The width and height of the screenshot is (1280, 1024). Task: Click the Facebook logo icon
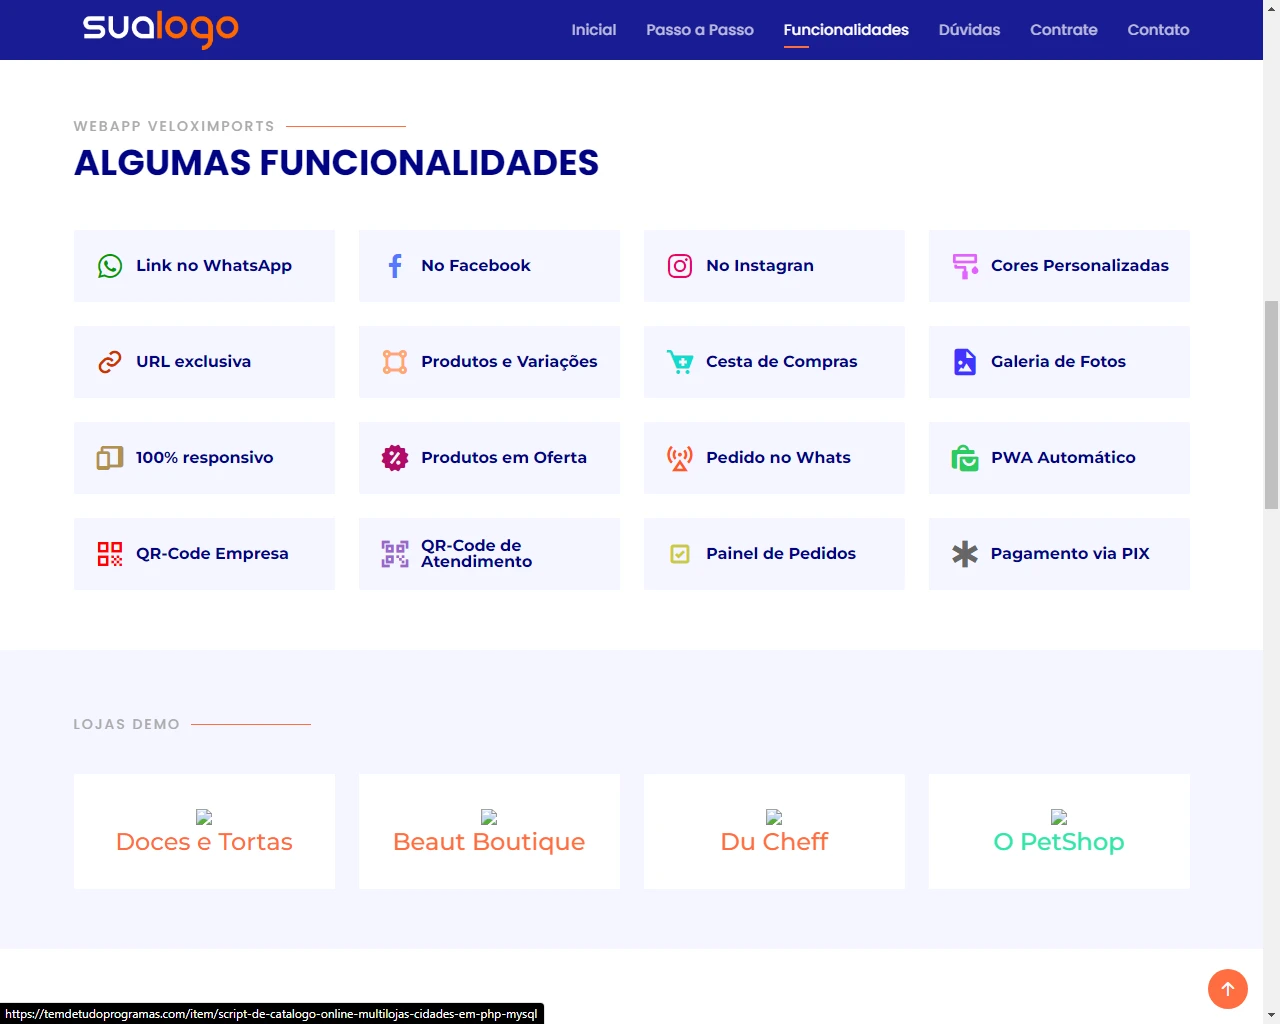[x=395, y=266]
